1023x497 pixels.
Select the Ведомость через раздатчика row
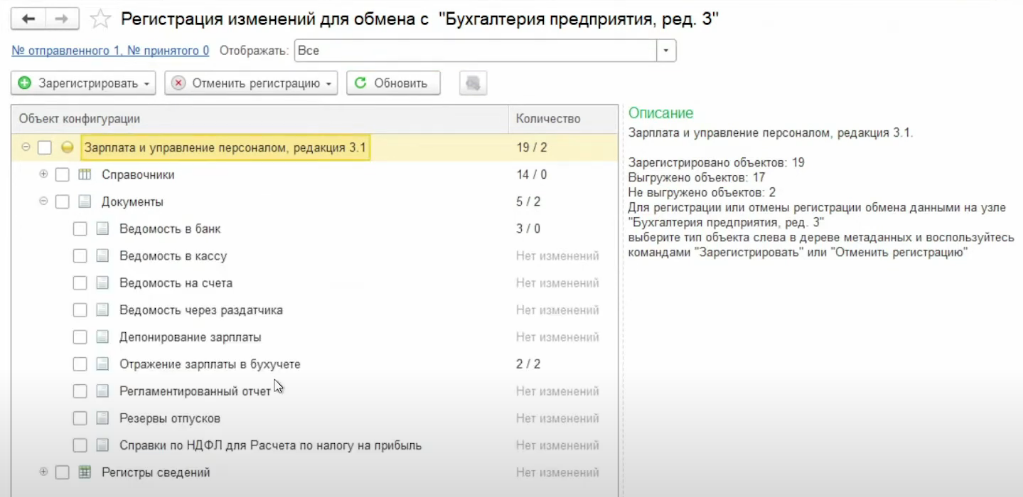tap(314, 310)
